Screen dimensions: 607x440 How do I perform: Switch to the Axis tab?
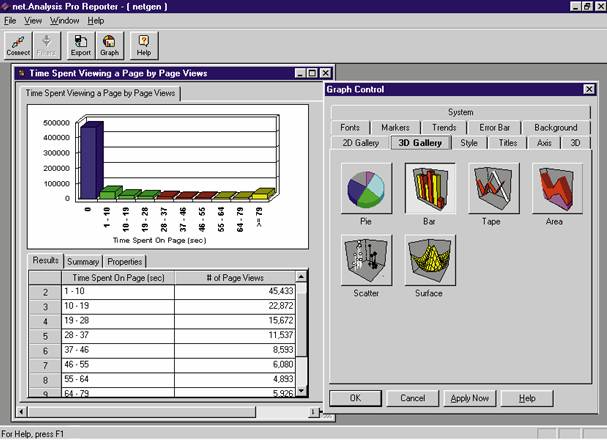click(x=544, y=143)
